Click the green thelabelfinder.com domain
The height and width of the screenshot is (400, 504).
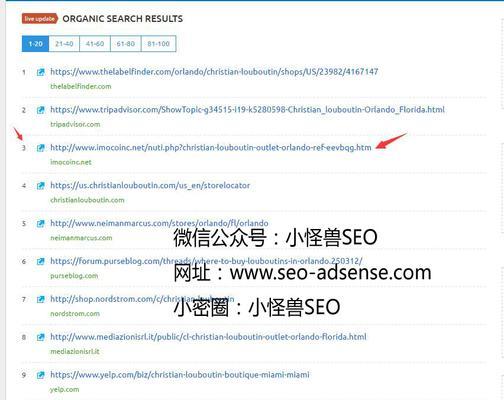tap(81, 87)
